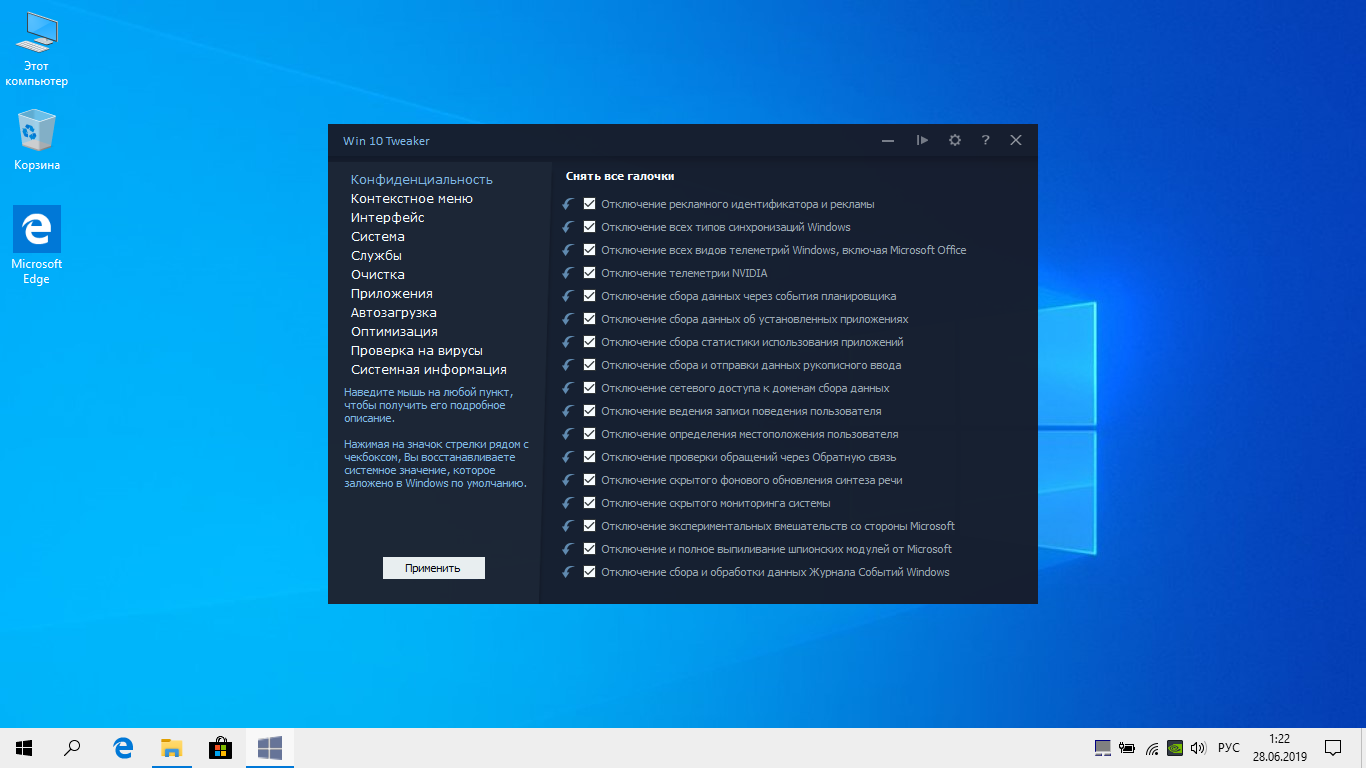Select Автозагрузка in the sidebar
Image resolution: width=1366 pixels, height=768 pixels.
pyautogui.click(x=393, y=313)
